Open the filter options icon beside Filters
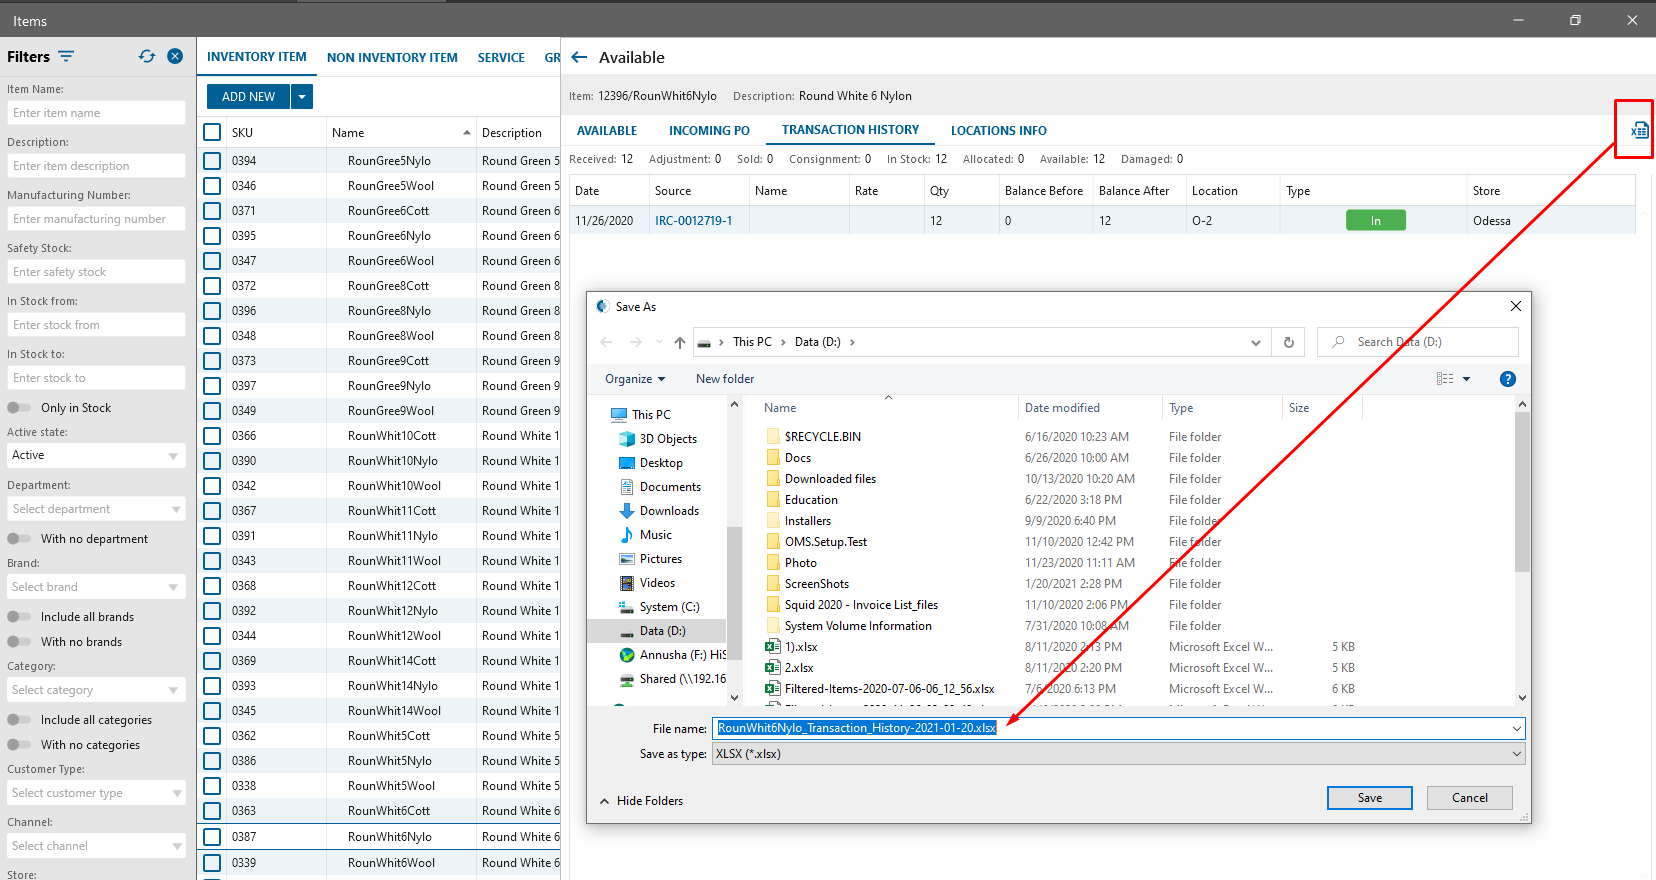The width and height of the screenshot is (1656, 880). click(x=66, y=57)
